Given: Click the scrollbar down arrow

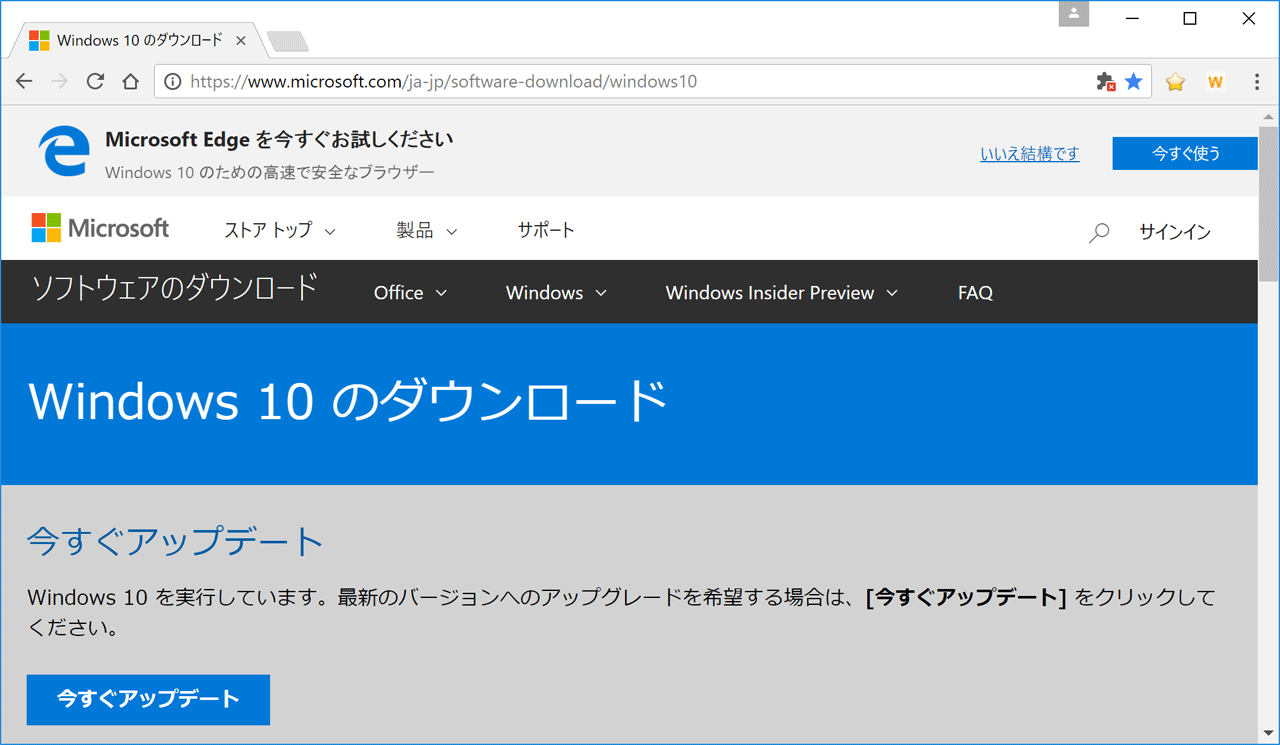Looking at the screenshot, I should pos(1268,734).
